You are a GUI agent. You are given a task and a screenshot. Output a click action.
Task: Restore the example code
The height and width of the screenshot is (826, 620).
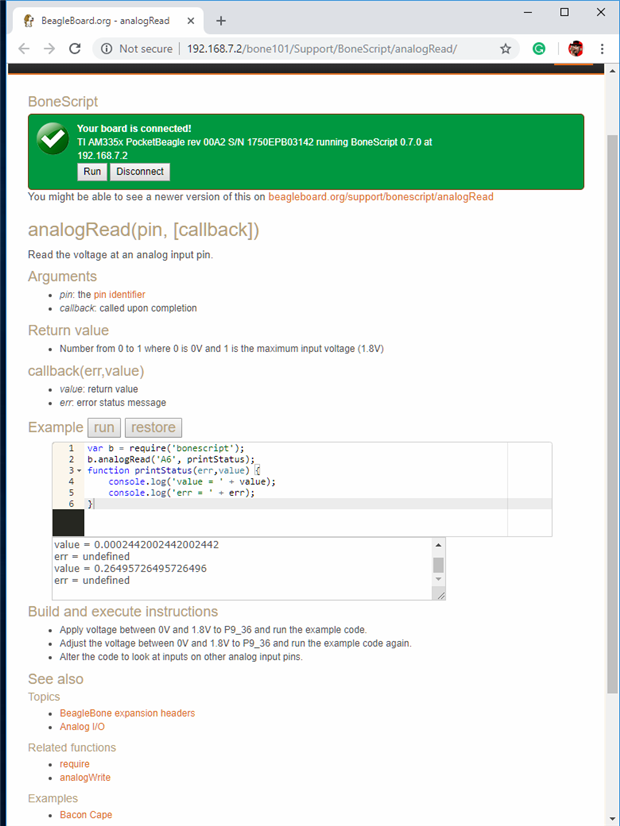coord(153,427)
